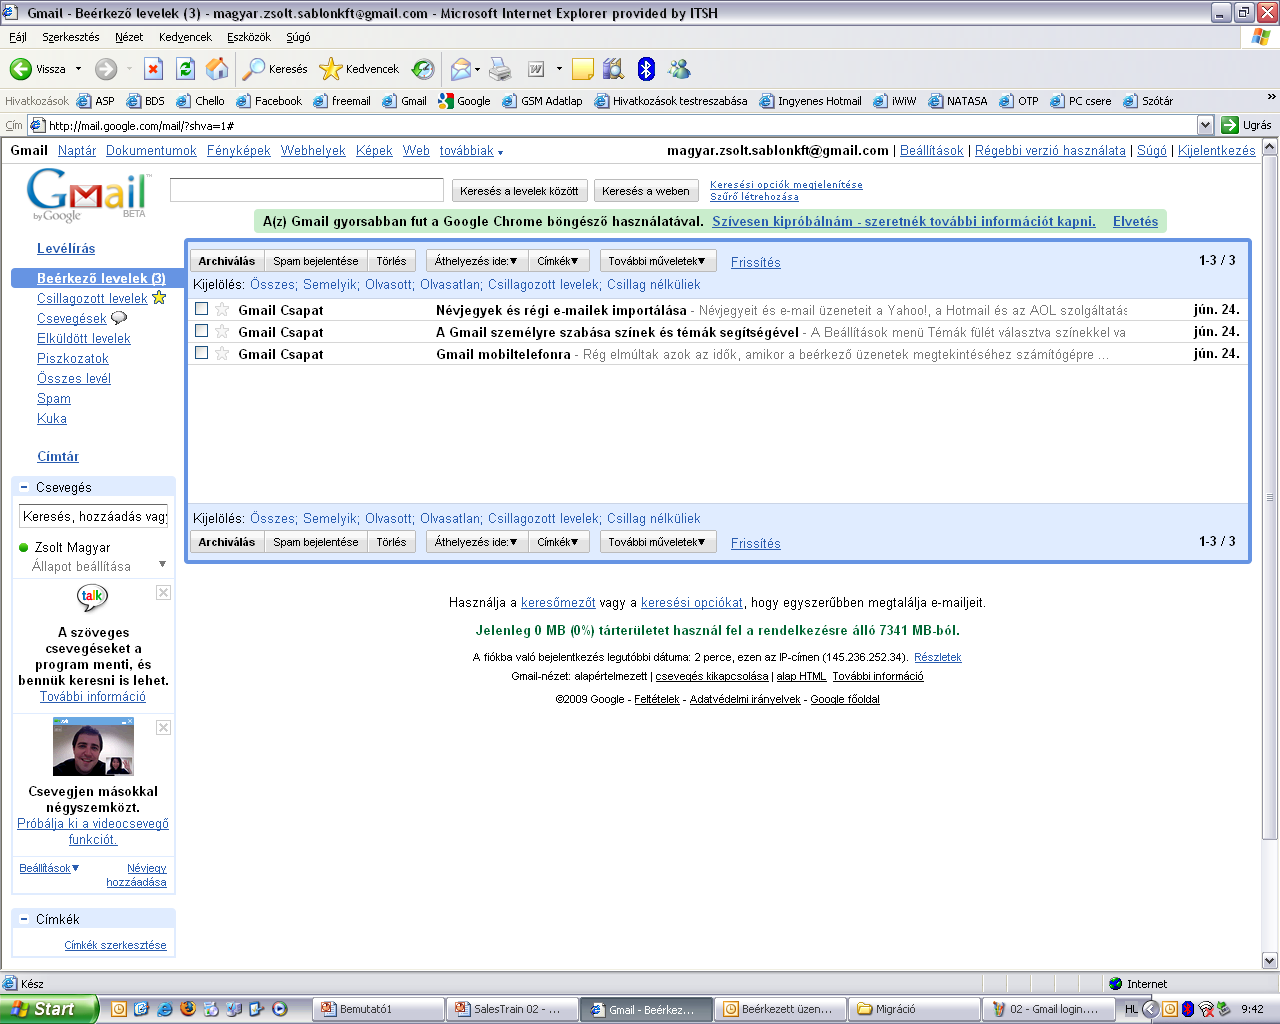Viewport: 1280px width, 1024px height.
Task: Star the Névjegyek és régi e-mailek message
Action: tap(222, 310)
